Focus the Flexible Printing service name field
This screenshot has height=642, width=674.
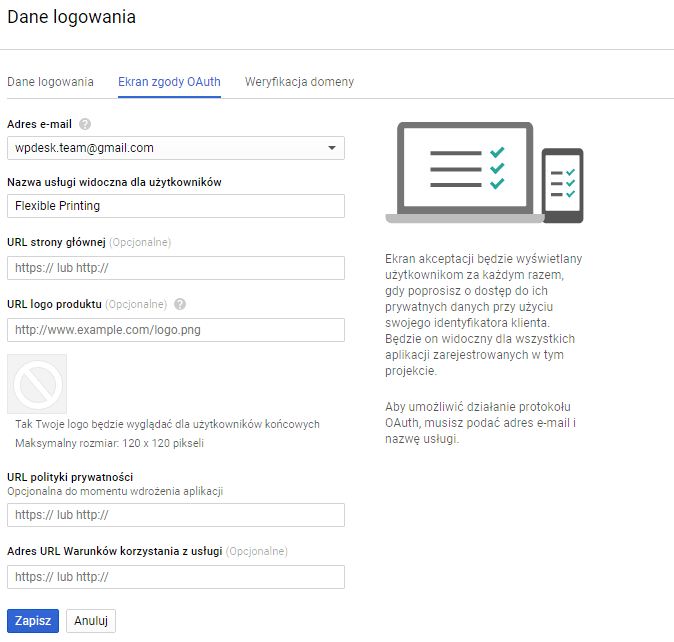pyautogui.click(x=176, y=206)
